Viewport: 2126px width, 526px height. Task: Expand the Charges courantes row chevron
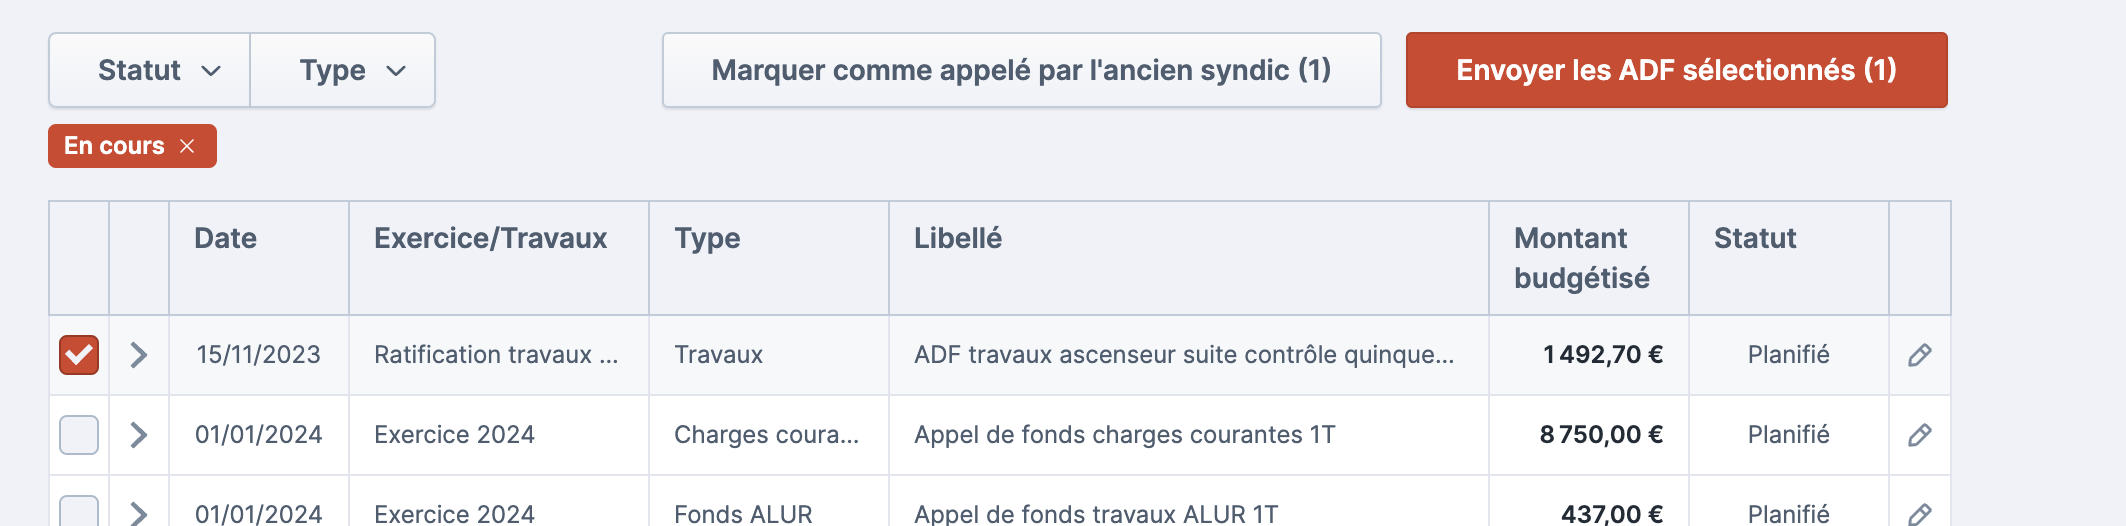(x=139, y=435)
